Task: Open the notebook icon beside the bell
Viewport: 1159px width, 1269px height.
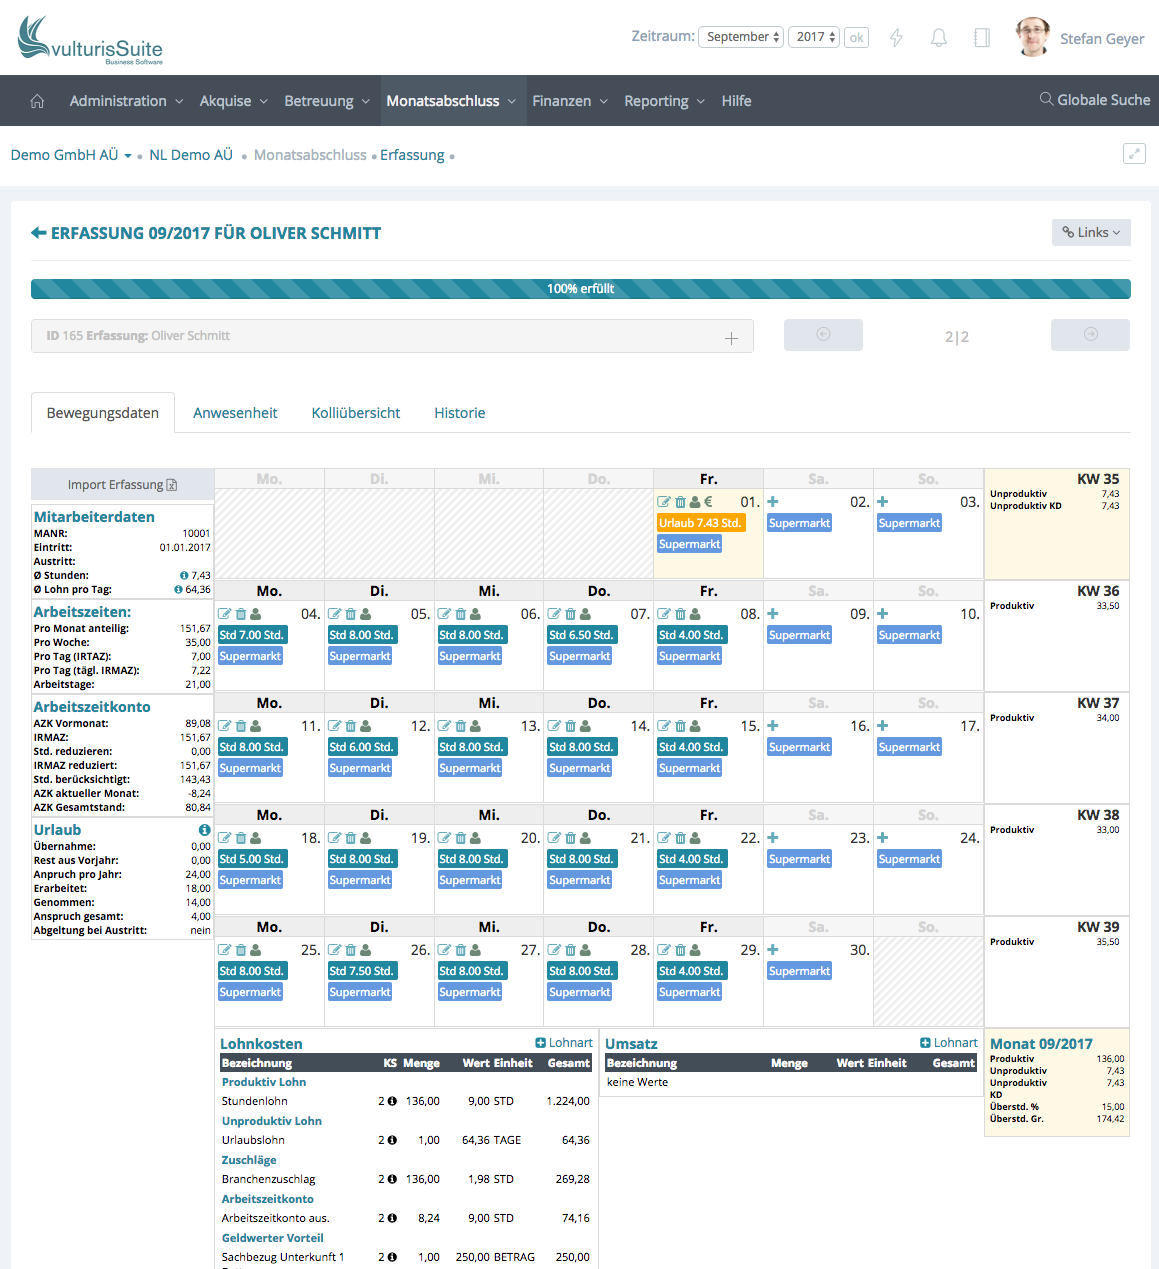Action: 981,38
